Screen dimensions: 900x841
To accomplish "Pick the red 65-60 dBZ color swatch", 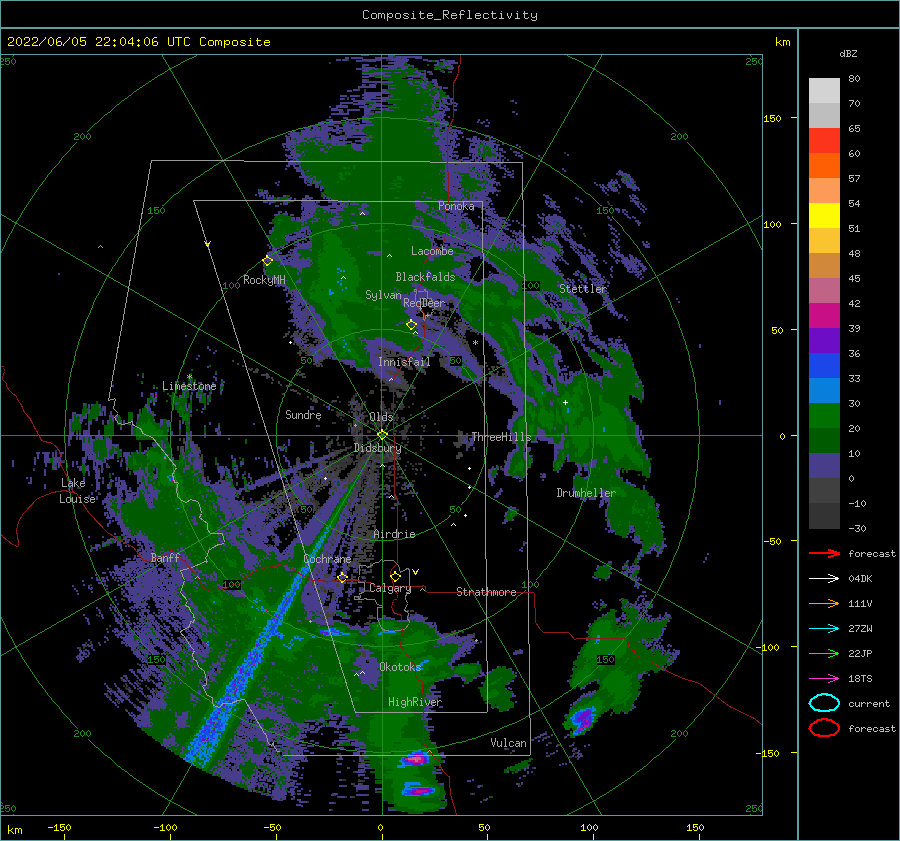I will coord(824,141).
